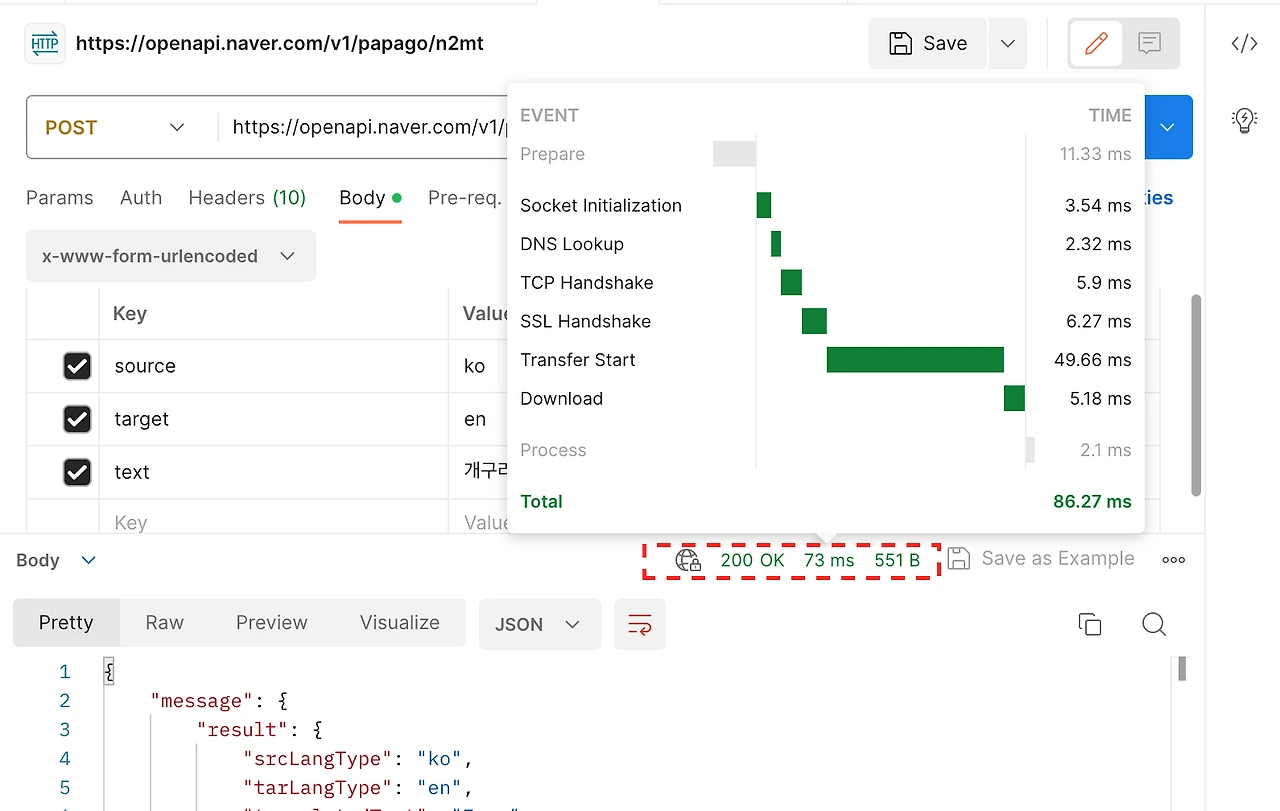Select the Preview response view tab
Screen dimensions: 1280x811
pos(272,623)
